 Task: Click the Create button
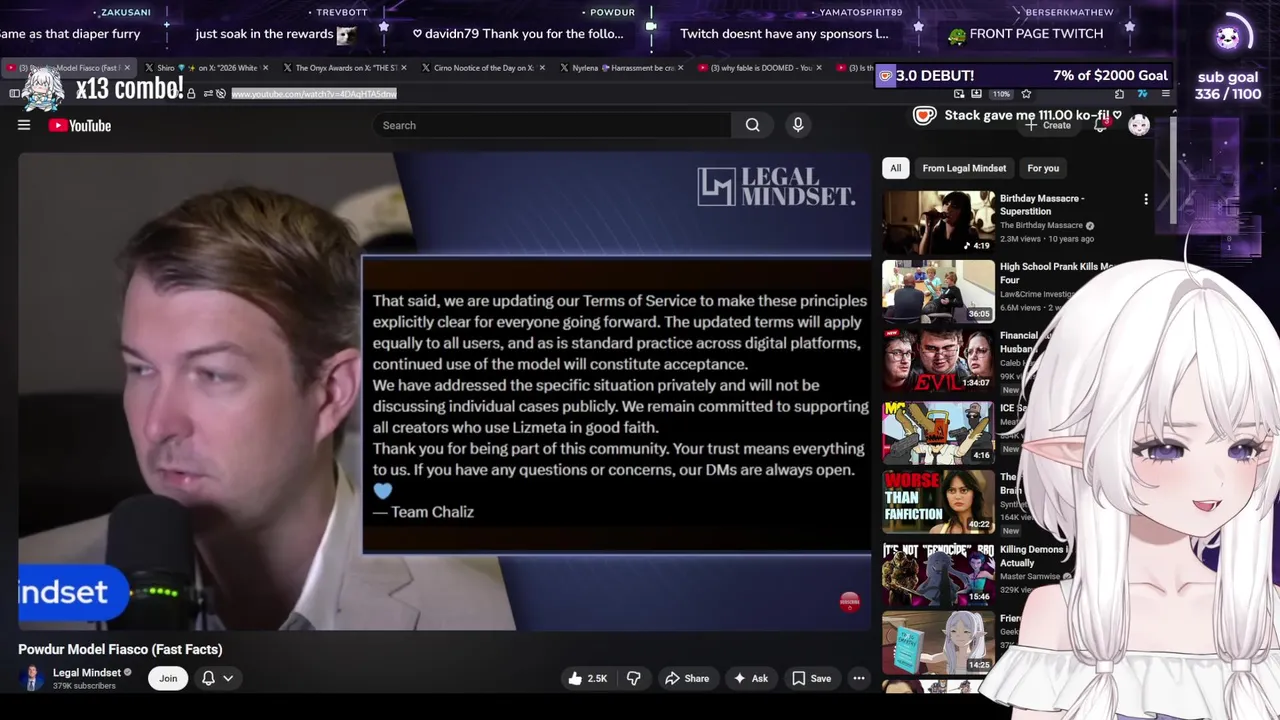coord(1048,125)
